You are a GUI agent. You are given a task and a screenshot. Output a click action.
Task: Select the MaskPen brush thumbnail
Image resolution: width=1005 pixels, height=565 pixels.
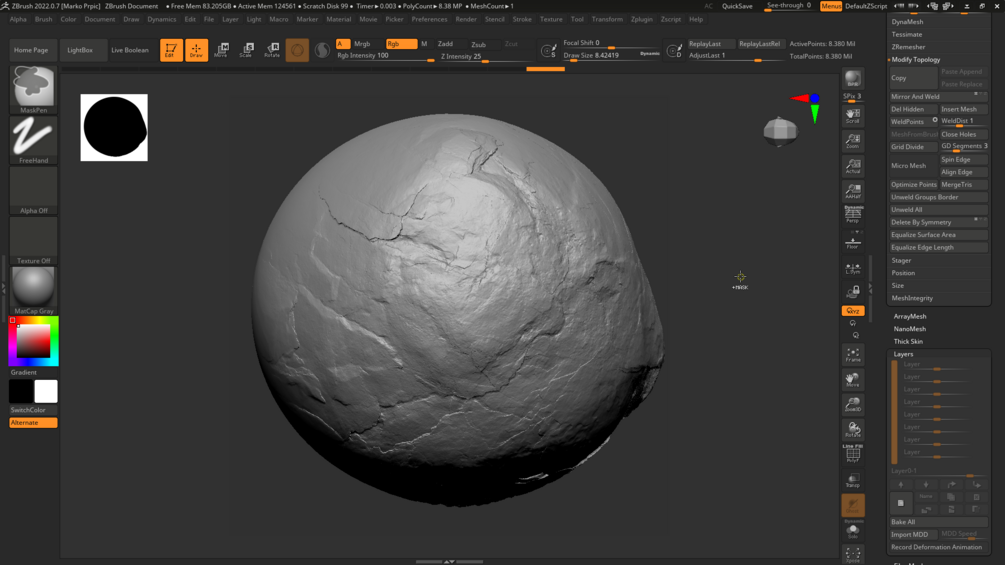pyautogui.click(x=33, y=87)
